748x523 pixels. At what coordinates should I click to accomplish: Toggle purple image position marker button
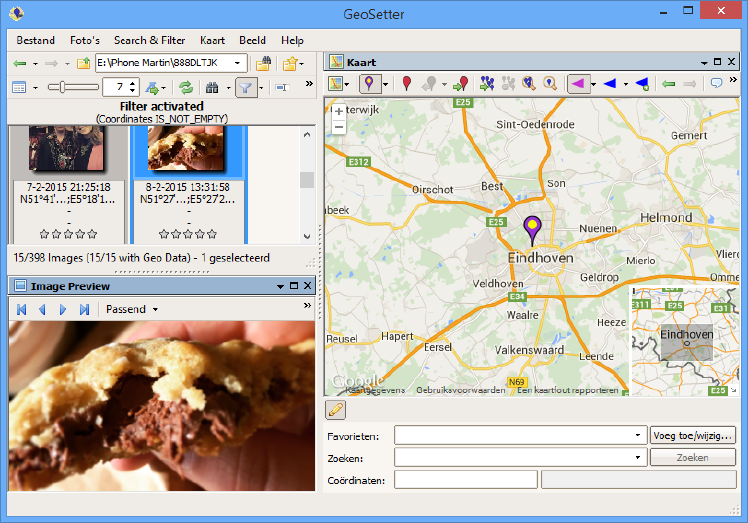click(x=369, y=84)
